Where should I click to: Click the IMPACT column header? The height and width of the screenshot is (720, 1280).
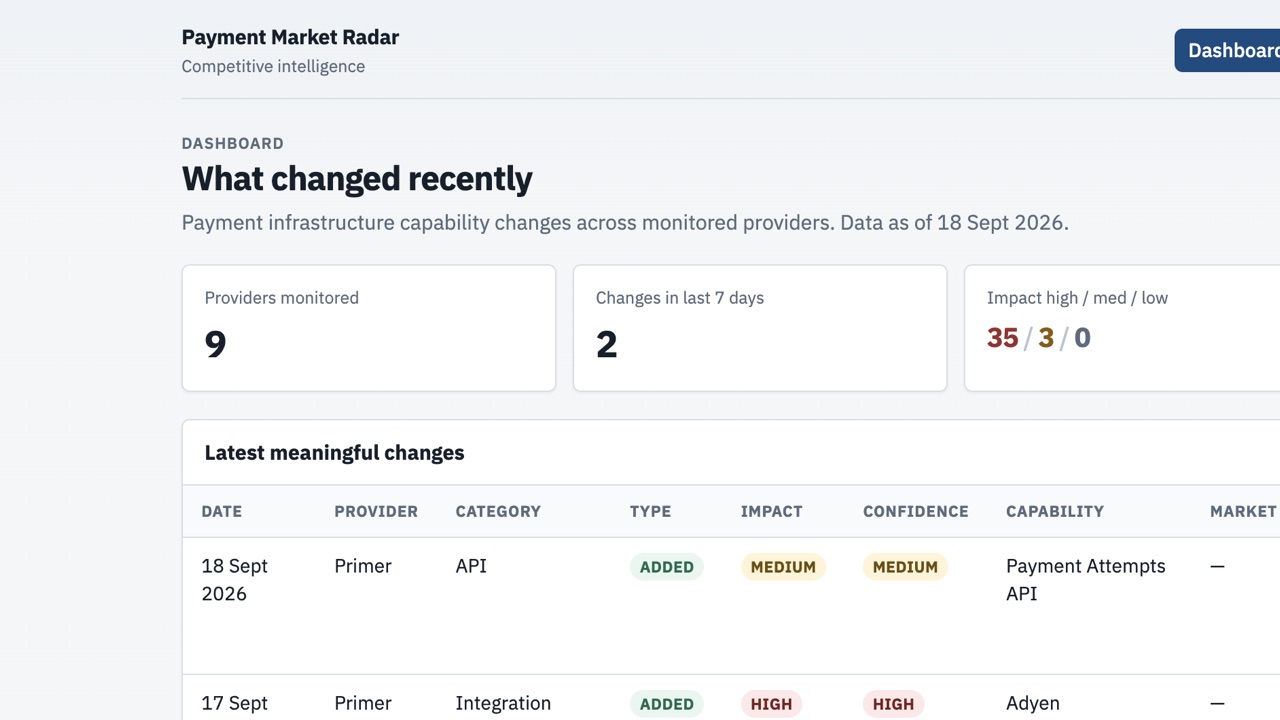[x=772, y=511]
